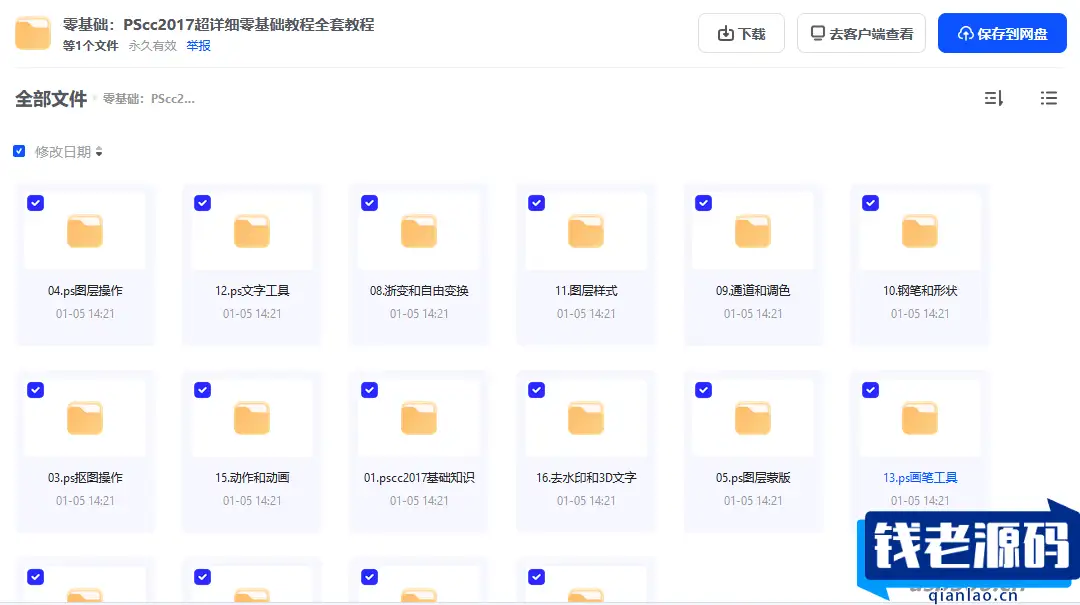Uncheck the 03.ps抠图操作 folder checkbox
The height and width of the screenshot is (605, 1080).
click(35, 390)
